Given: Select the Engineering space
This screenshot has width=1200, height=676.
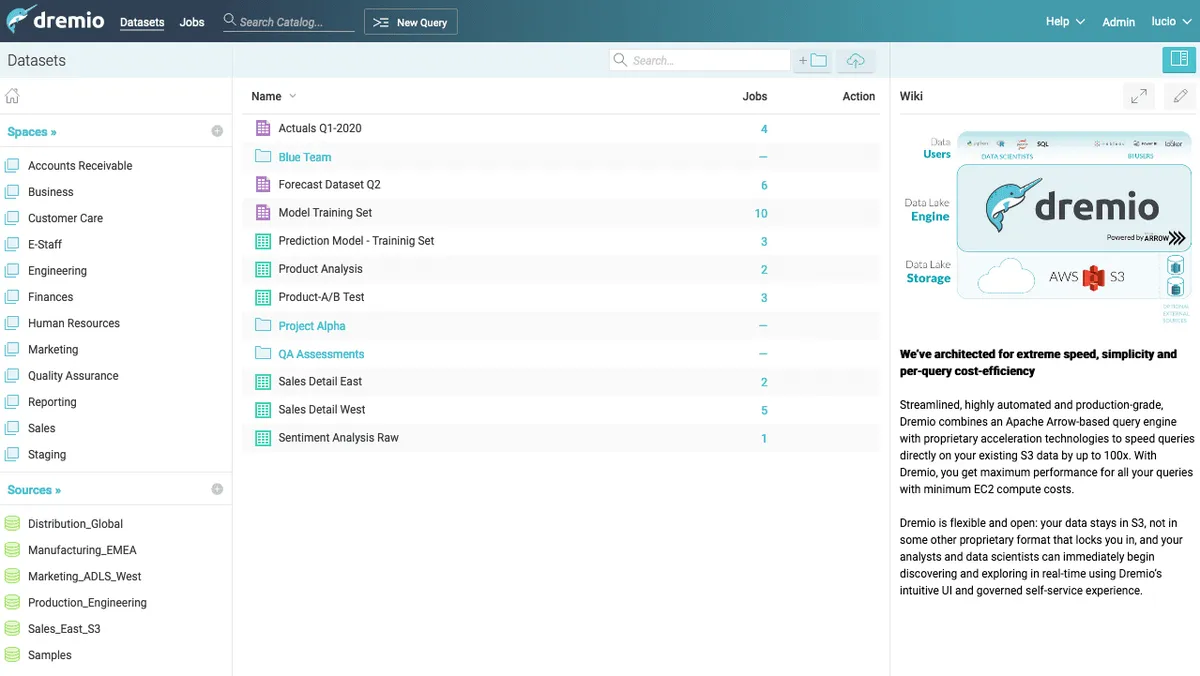Looking at the screenshot, I should click(x=57, y=271).
